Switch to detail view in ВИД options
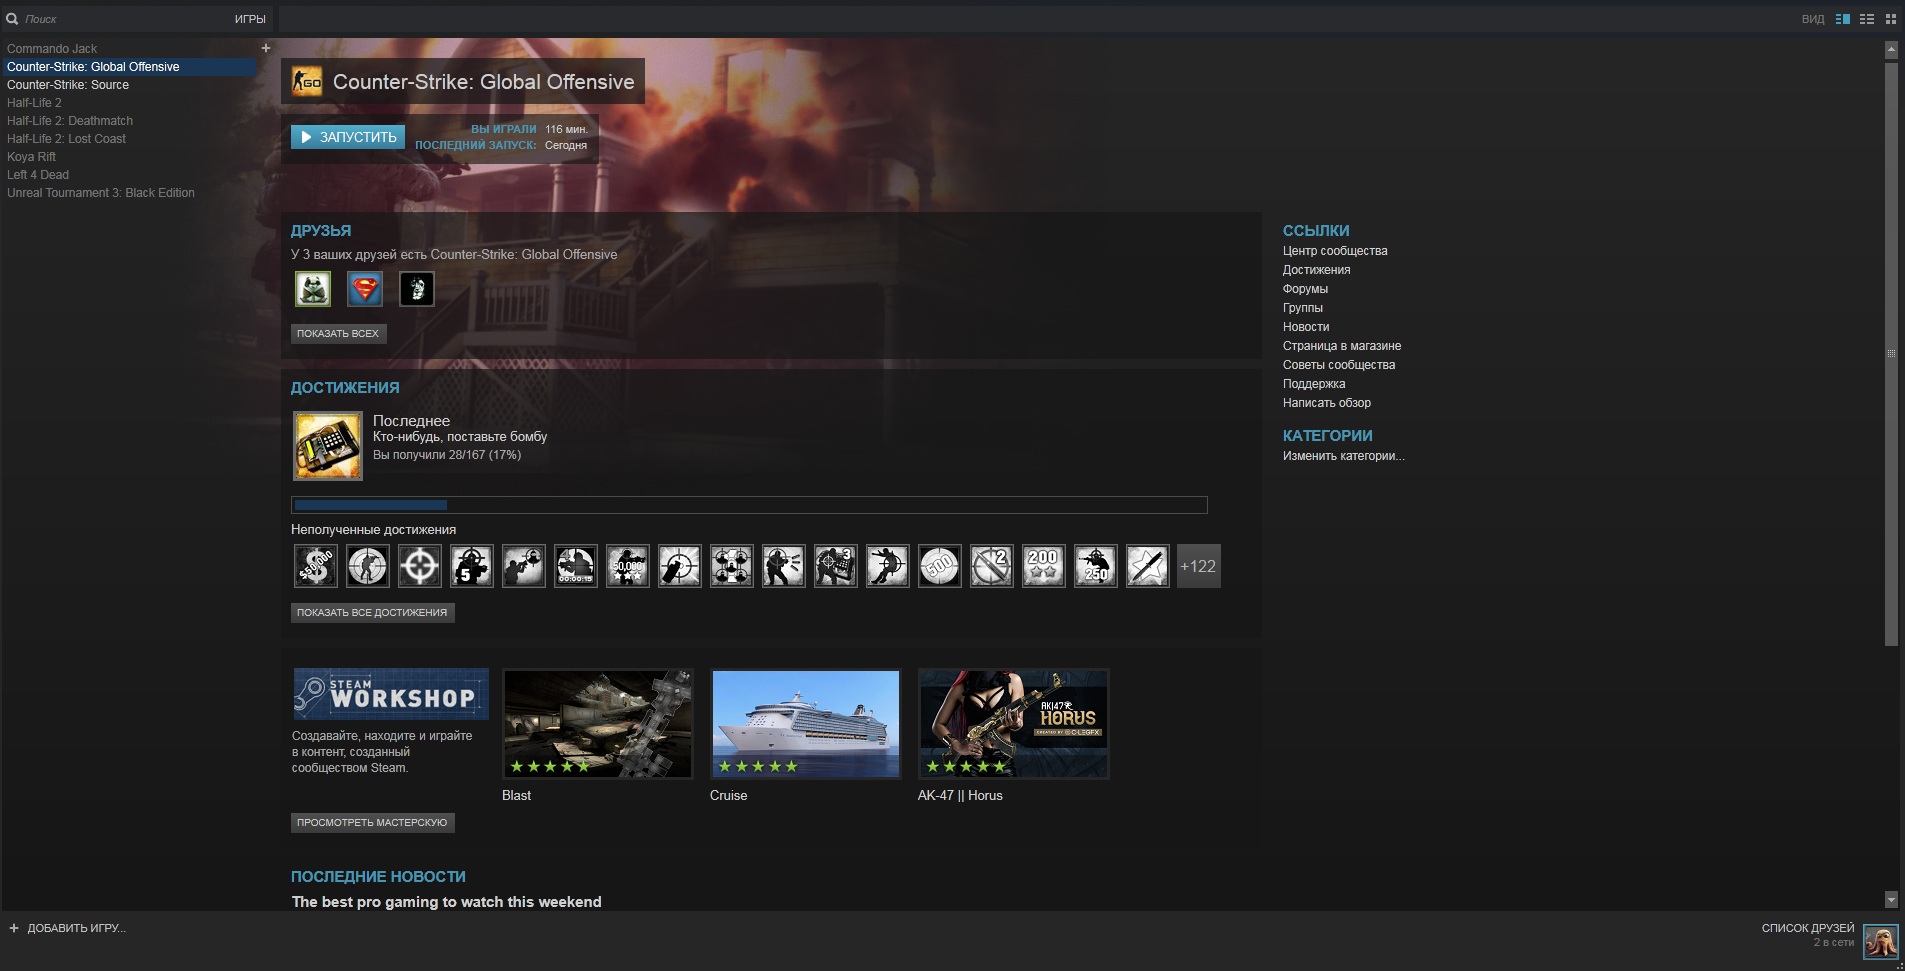The width and height of the screenshot is (1905, 971). click(1842, 19)
